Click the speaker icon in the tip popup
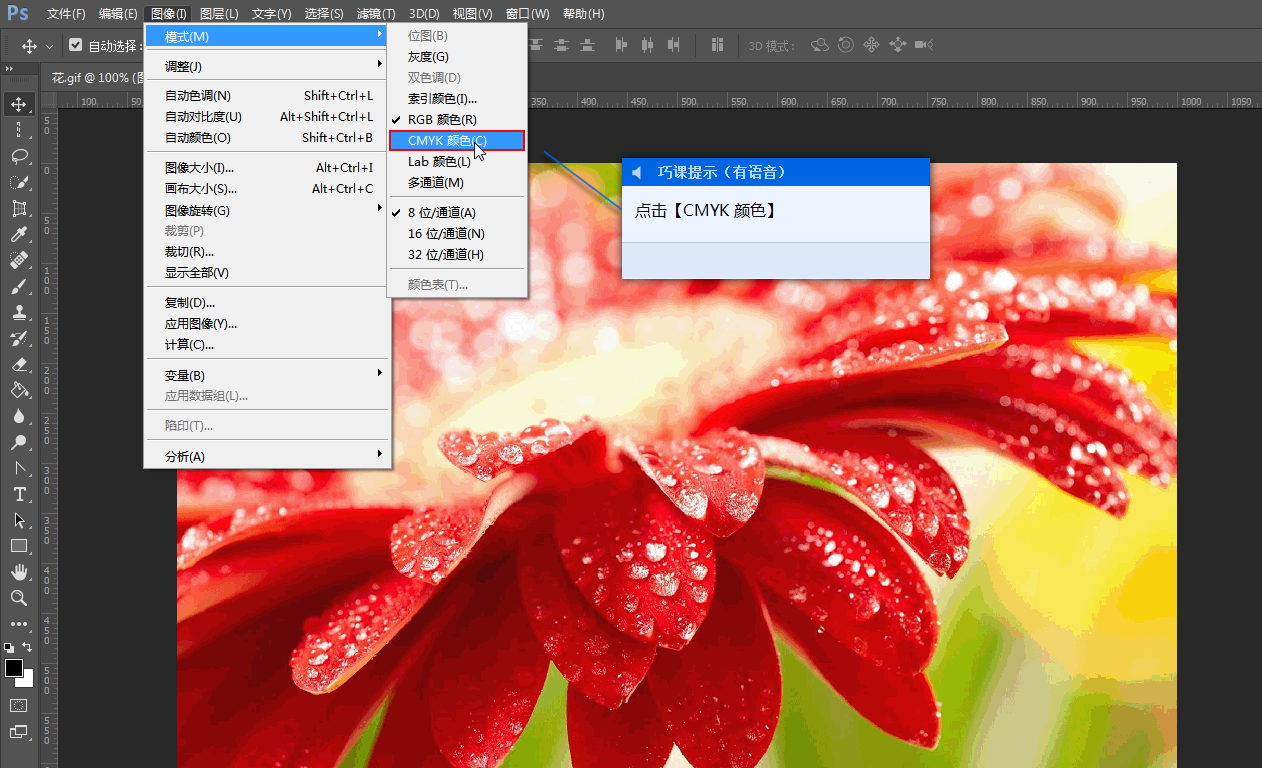Screen dimensions: 1262x768 [x=637, y=173]
